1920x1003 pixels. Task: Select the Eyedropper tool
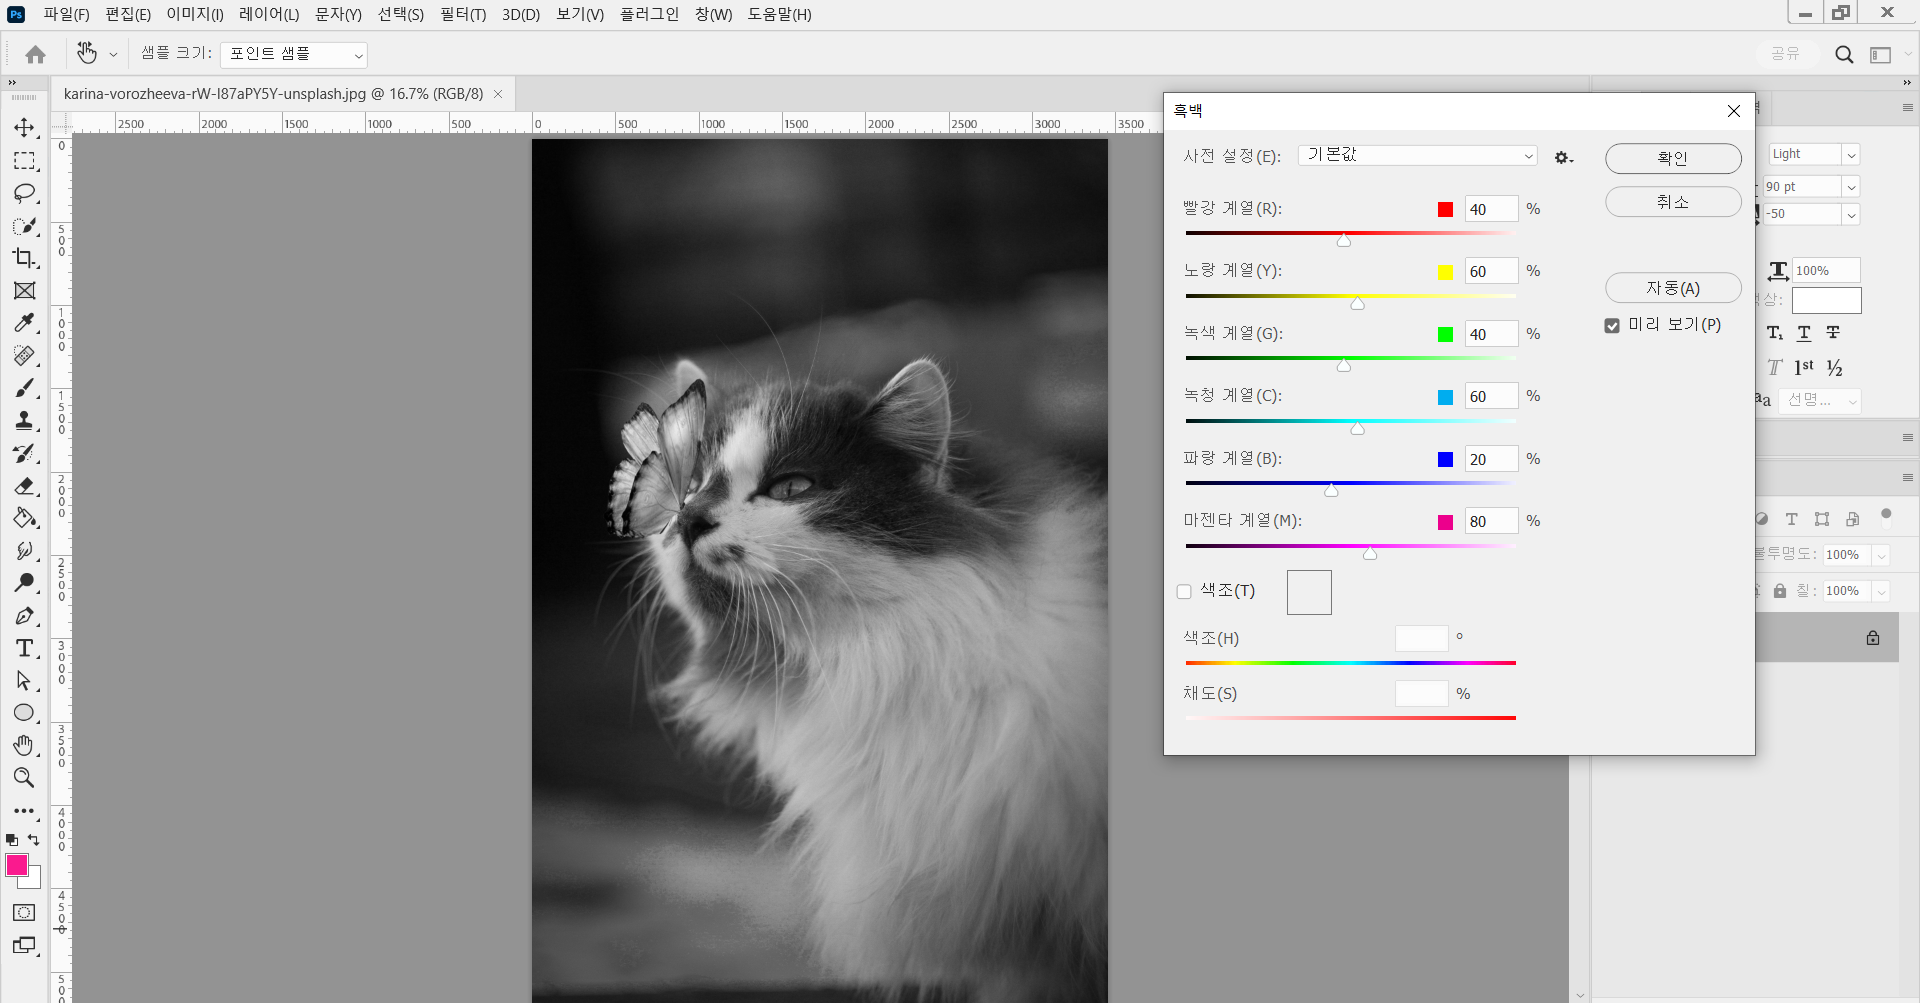(x=24, y=323)
